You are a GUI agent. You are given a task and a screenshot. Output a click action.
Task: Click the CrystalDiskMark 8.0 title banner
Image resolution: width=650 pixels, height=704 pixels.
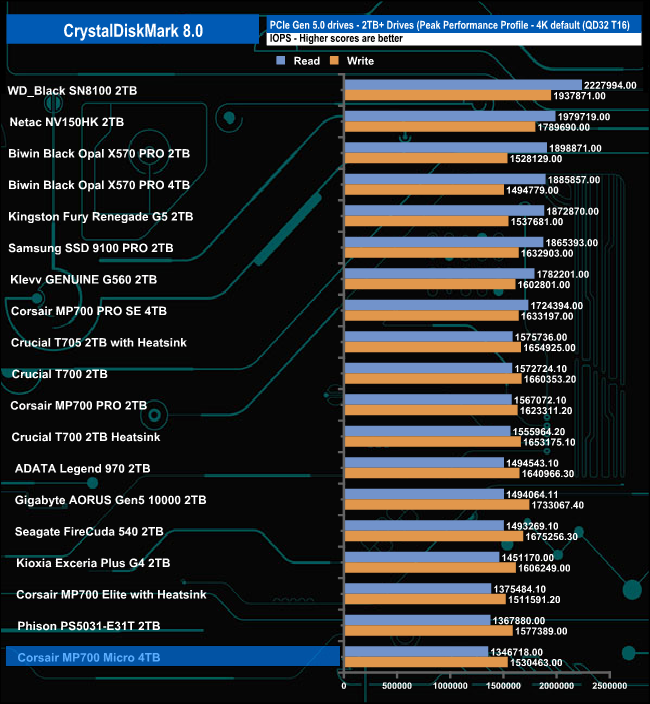point(133,30)
